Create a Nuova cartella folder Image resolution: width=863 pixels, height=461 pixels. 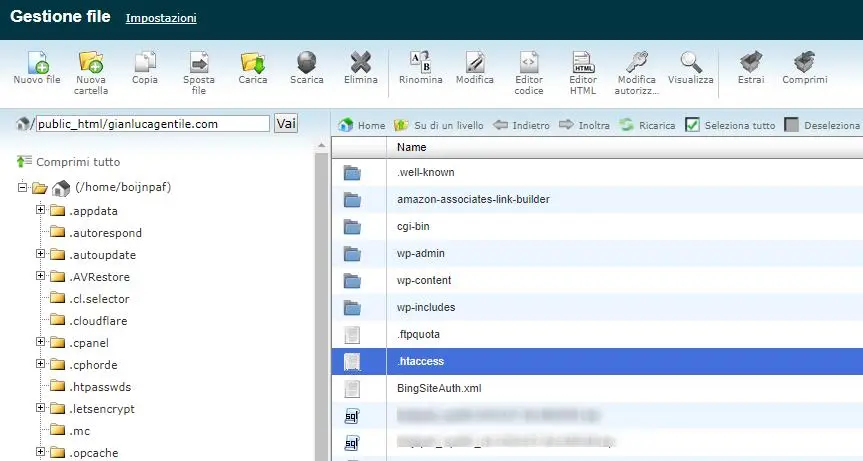pos(91,73)
